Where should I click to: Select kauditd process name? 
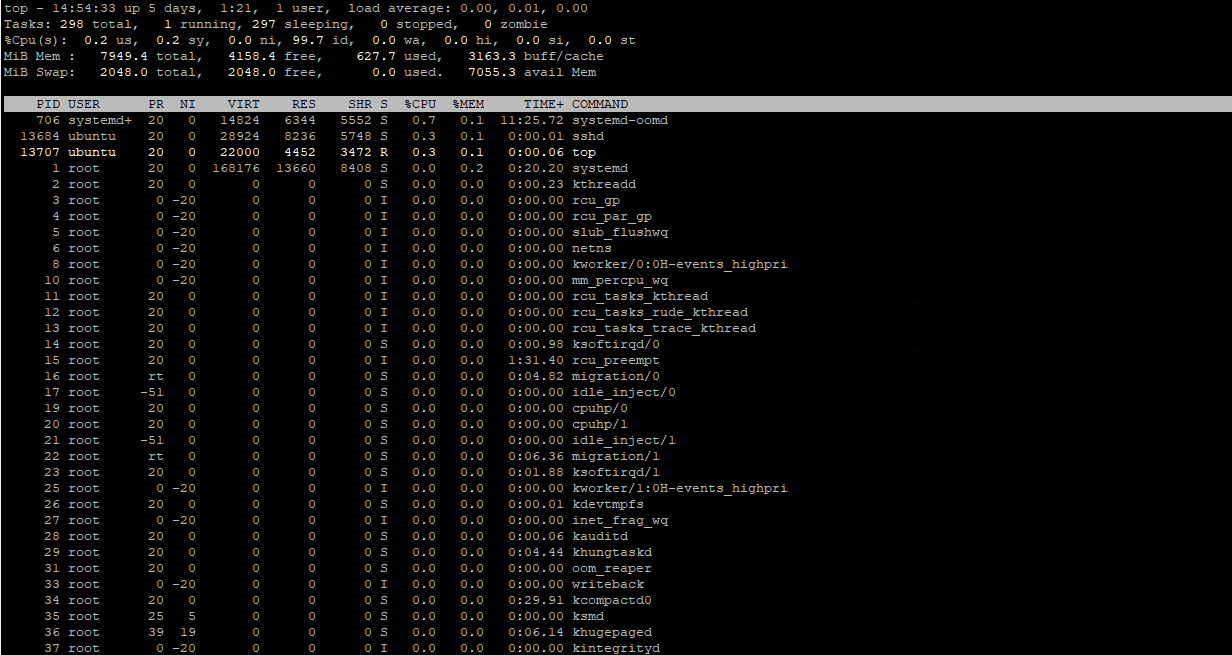(x=600, y=536)
